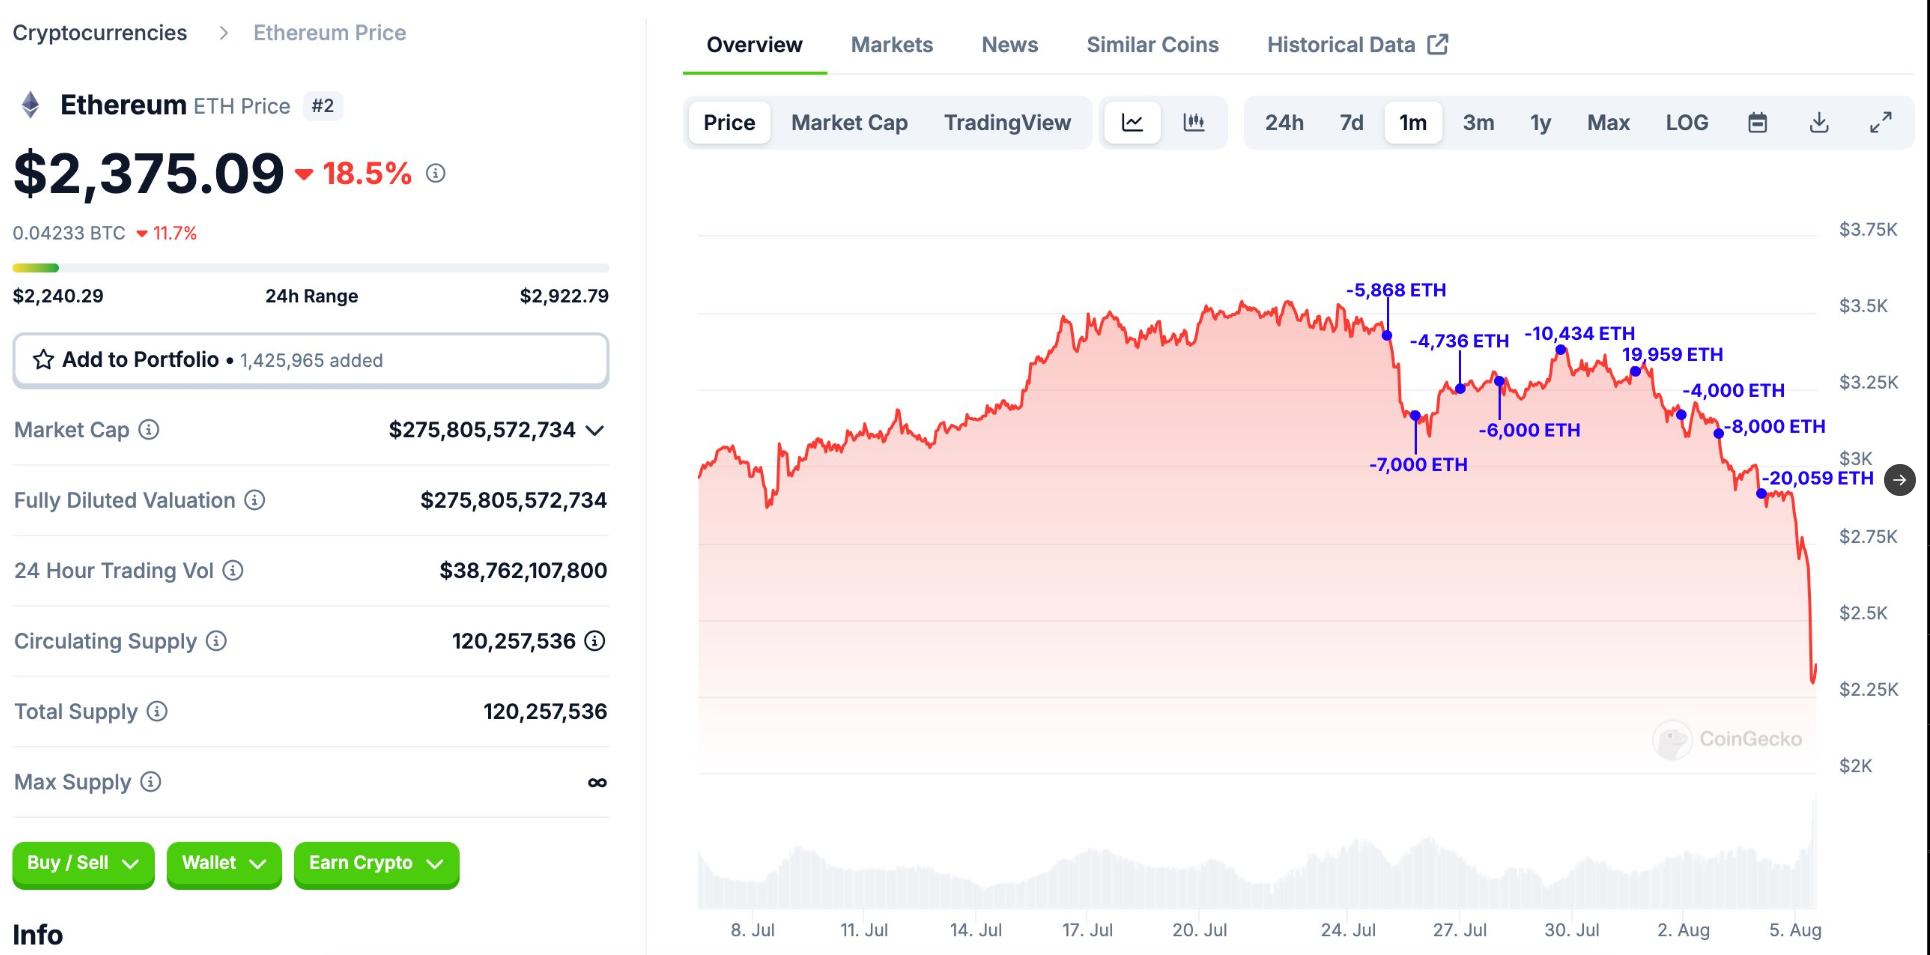Open the Historical Data external link icon
Viewport: 1930px width, 955px height.
pos(1438,44)
